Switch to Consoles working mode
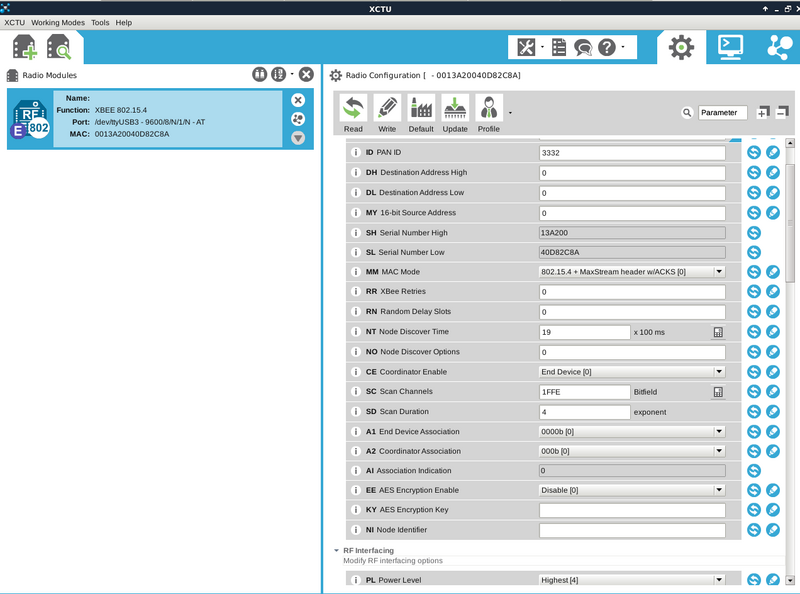This screenshot has height=594, width=800. pos(730,46)
